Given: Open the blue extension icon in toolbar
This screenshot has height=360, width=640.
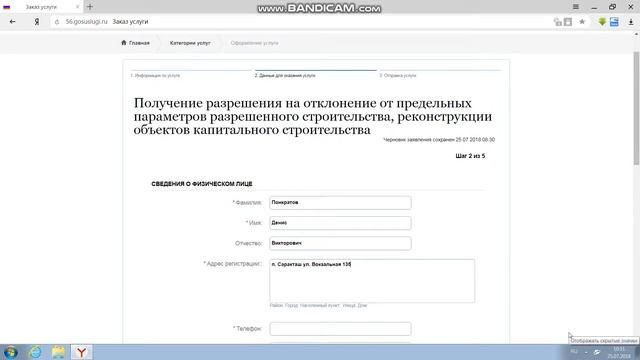Looking at the screenshot, I should coord(614,22).
